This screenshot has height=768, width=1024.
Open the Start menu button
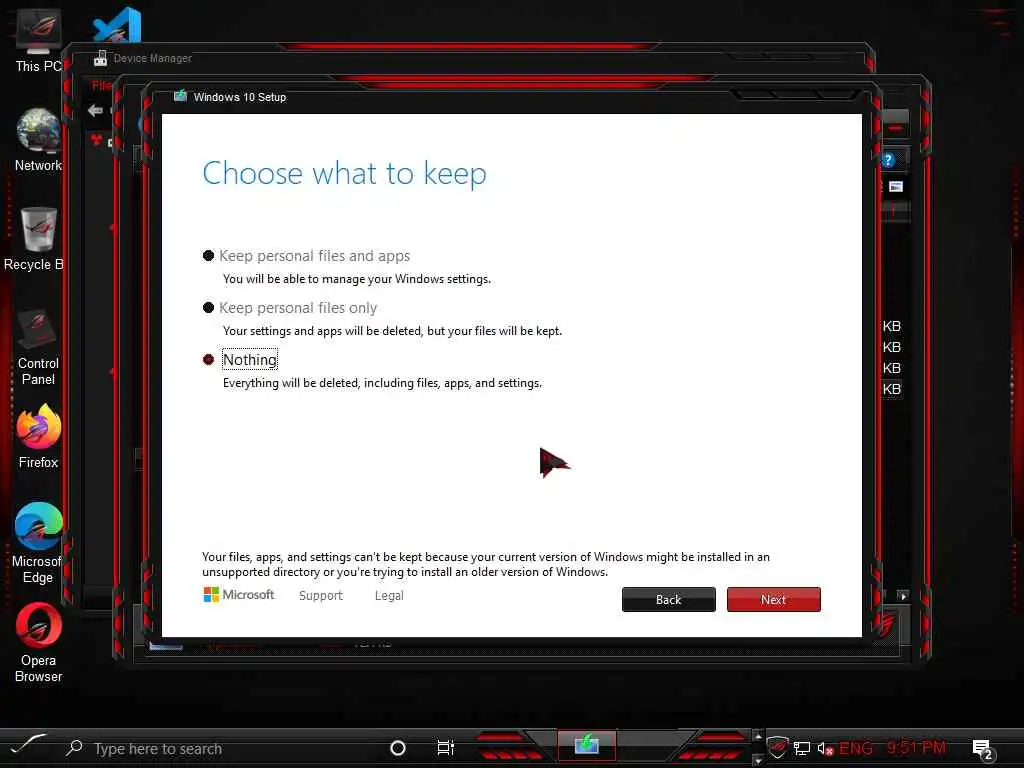coord(27,746)
